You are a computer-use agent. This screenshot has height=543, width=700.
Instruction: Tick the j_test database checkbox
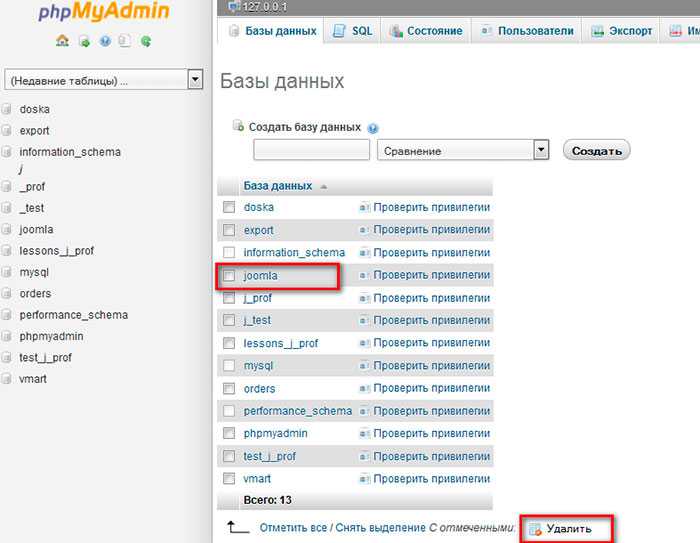pyautogui.click(x=229, y=320)
